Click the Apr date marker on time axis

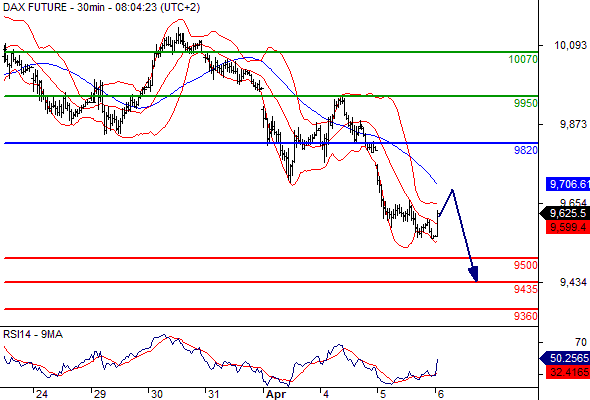(275, 394)
